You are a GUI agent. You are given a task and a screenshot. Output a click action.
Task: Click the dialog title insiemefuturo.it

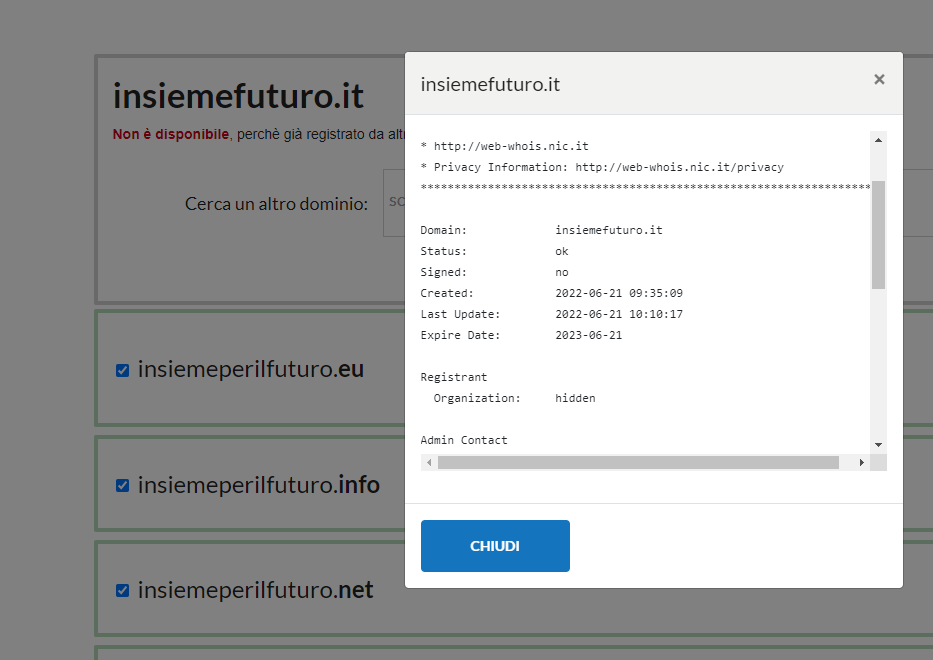tap(490, 85)
